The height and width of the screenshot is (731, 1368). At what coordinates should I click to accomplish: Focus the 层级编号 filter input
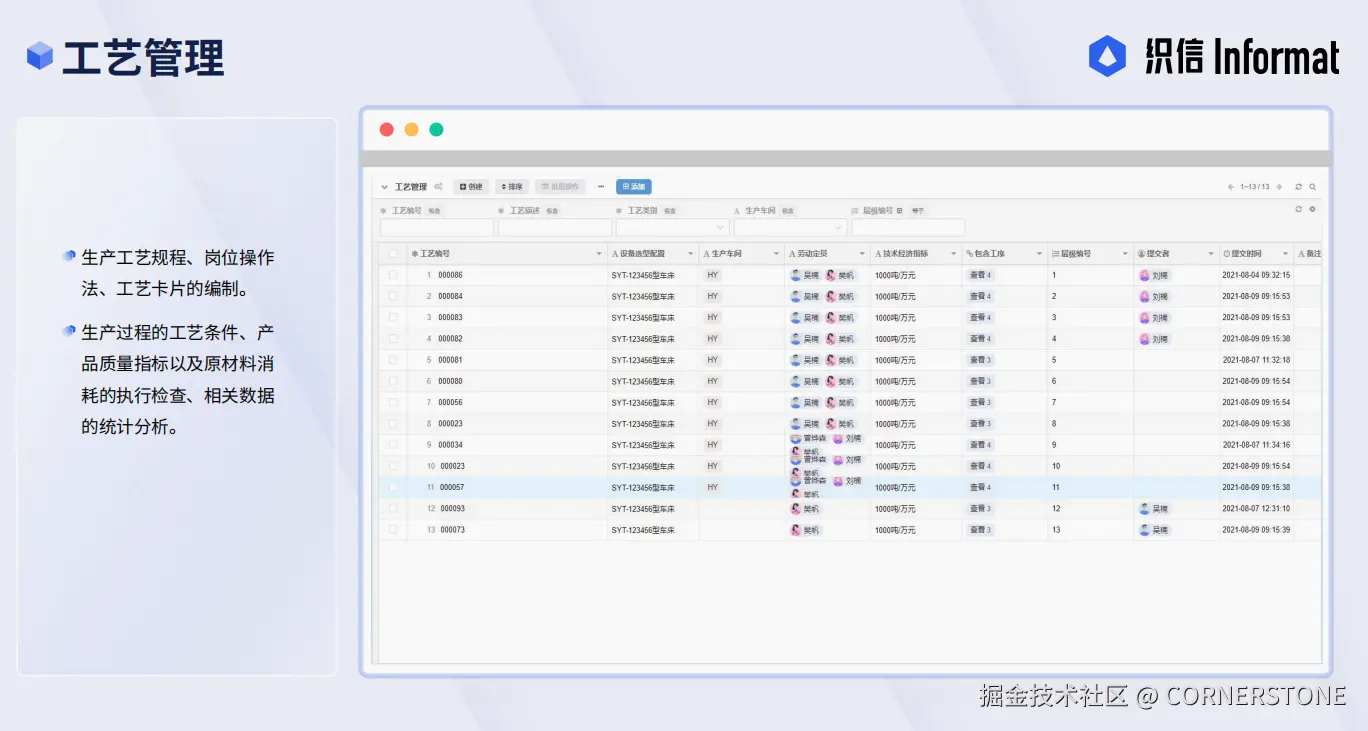pyautogui.click(x=908, y=228)
